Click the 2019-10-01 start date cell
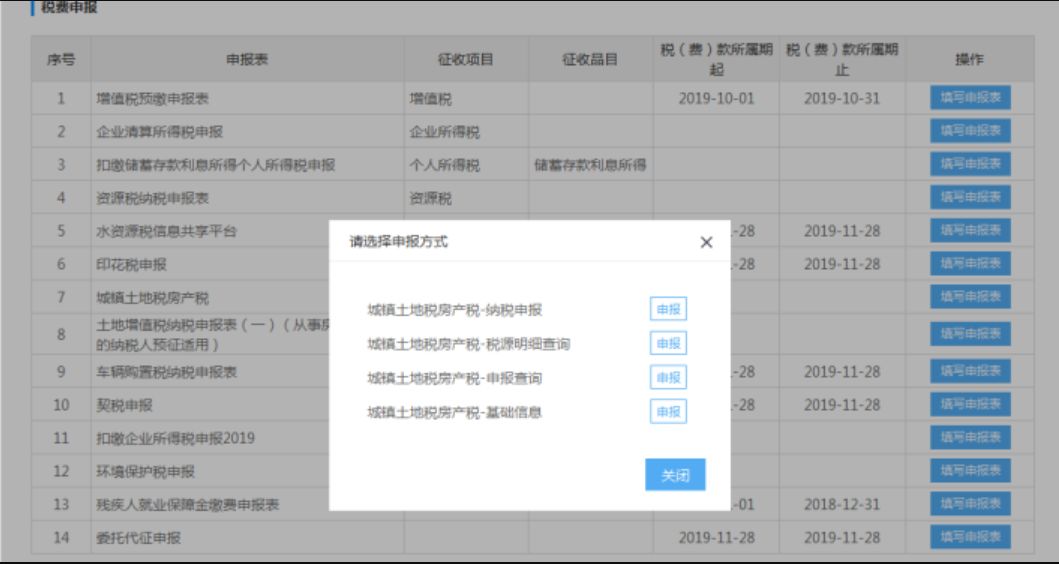Image resolution: width=1059 pixels, height=564 pixels. click(716, 99)
